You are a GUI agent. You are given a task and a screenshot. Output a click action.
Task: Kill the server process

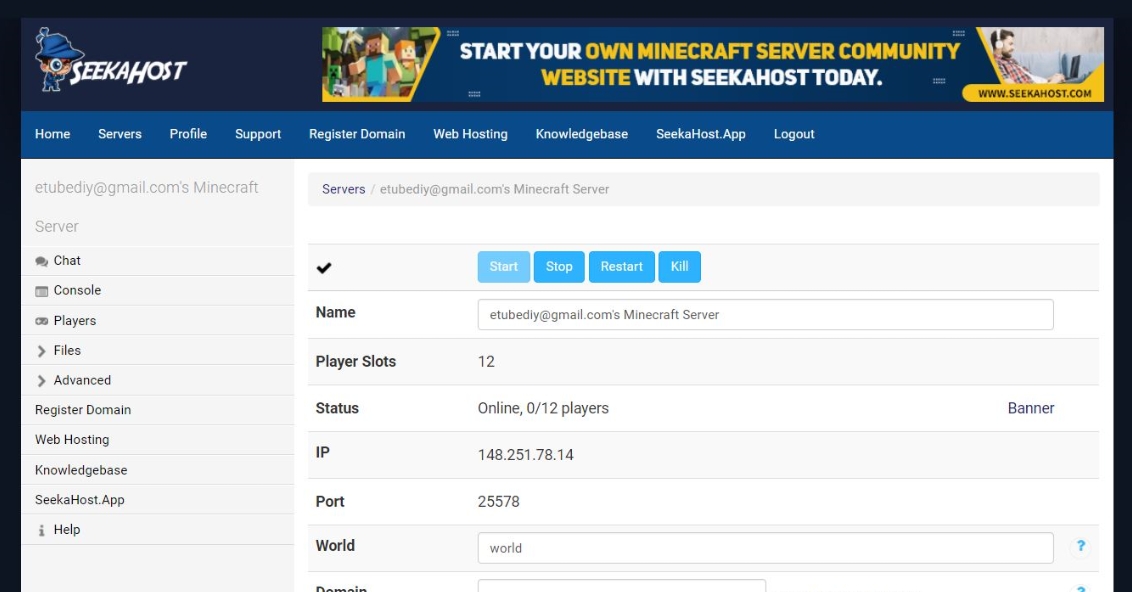(679, 266)
